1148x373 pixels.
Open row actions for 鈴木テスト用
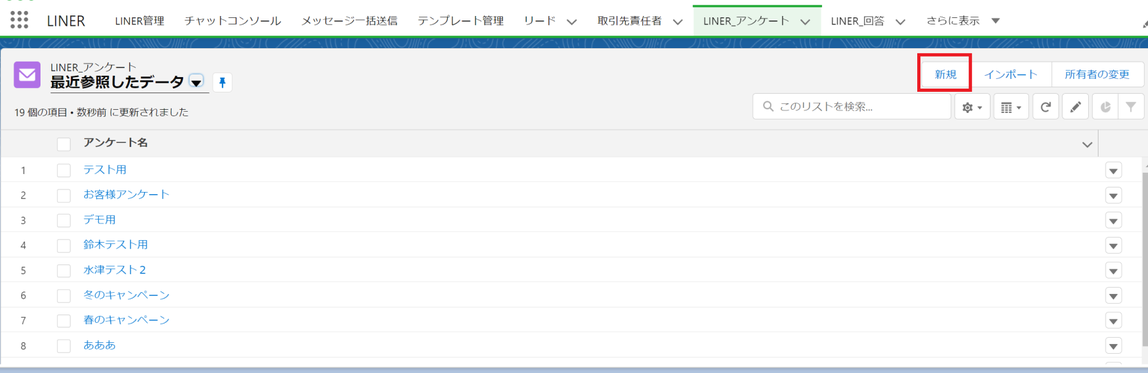pyautogui.click(x=1113, y=245)
